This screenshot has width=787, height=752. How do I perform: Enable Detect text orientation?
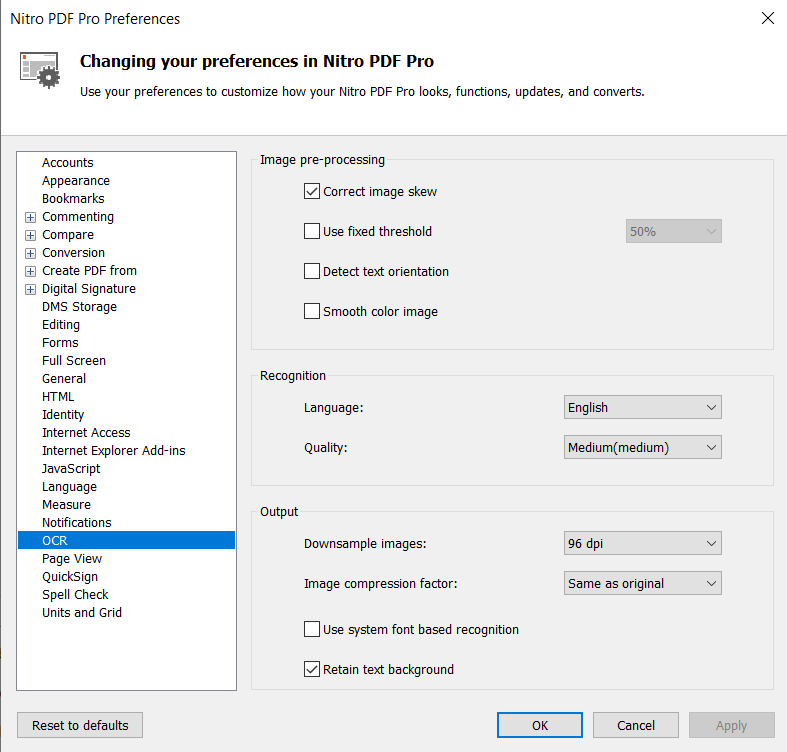pos(312,271)
